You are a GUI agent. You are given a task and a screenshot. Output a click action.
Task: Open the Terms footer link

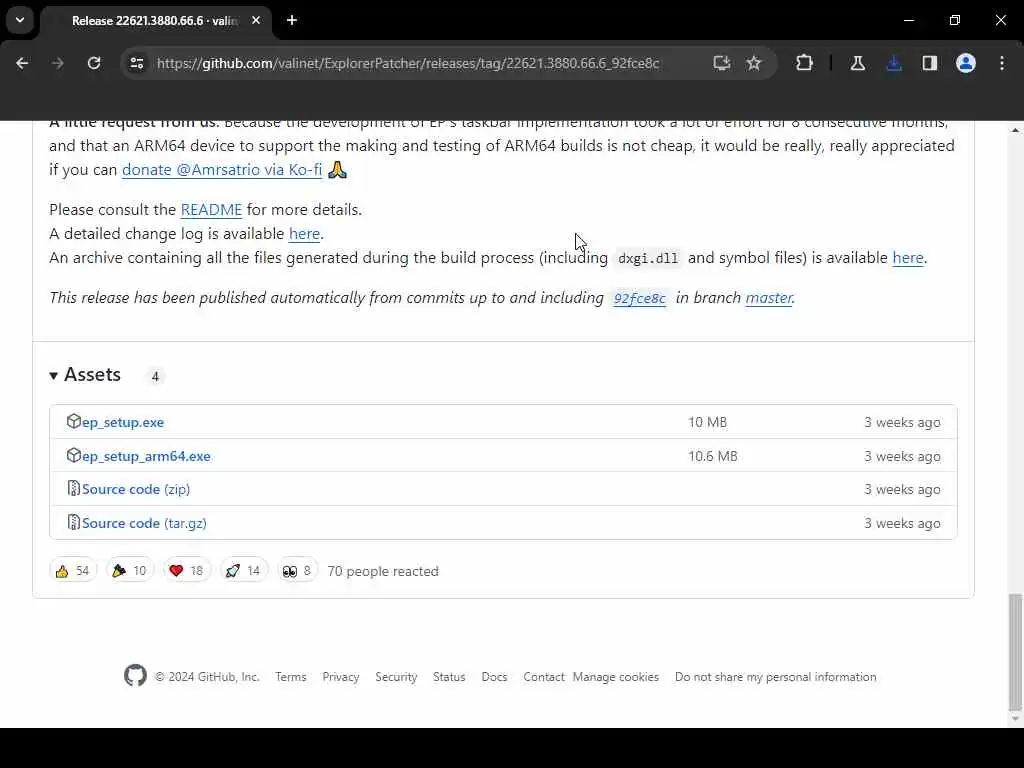pos(291,677)
